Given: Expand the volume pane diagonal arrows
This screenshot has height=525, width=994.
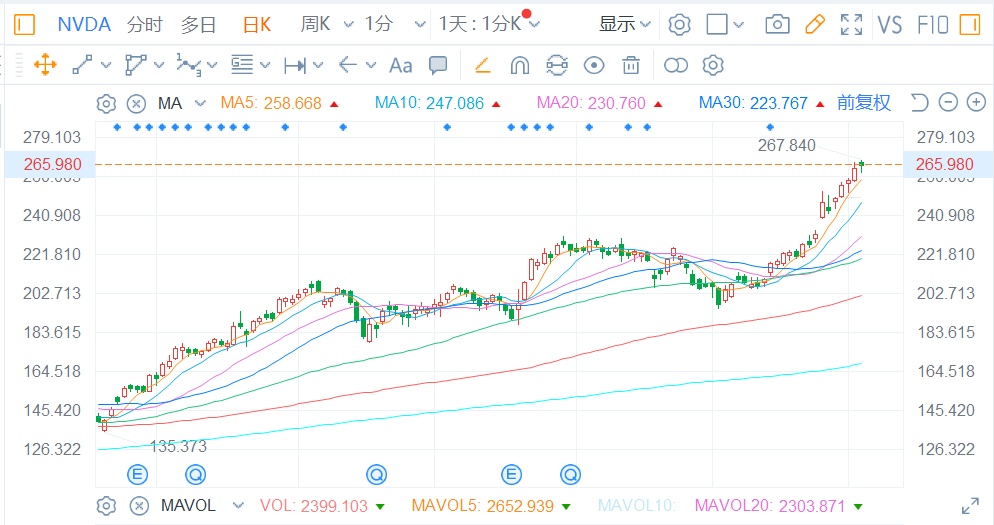Looking at the screenshot, I should [x=971, y=506].
